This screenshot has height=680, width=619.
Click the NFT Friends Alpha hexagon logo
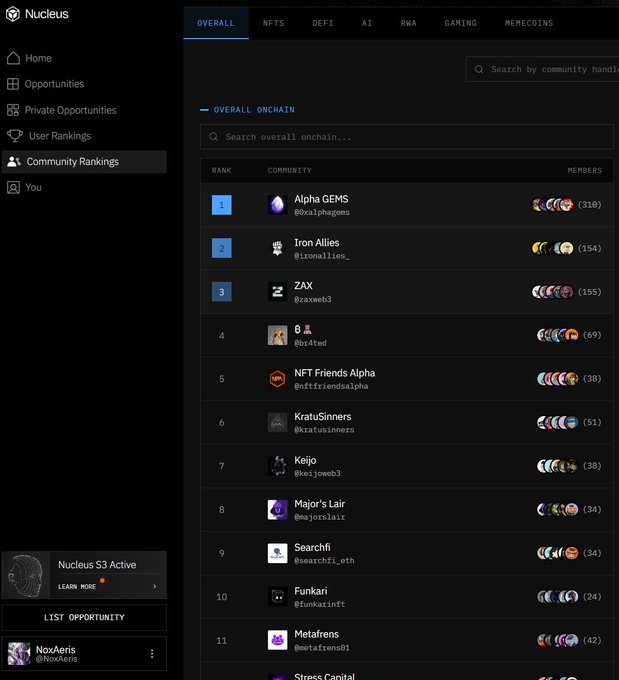point(278,379)
